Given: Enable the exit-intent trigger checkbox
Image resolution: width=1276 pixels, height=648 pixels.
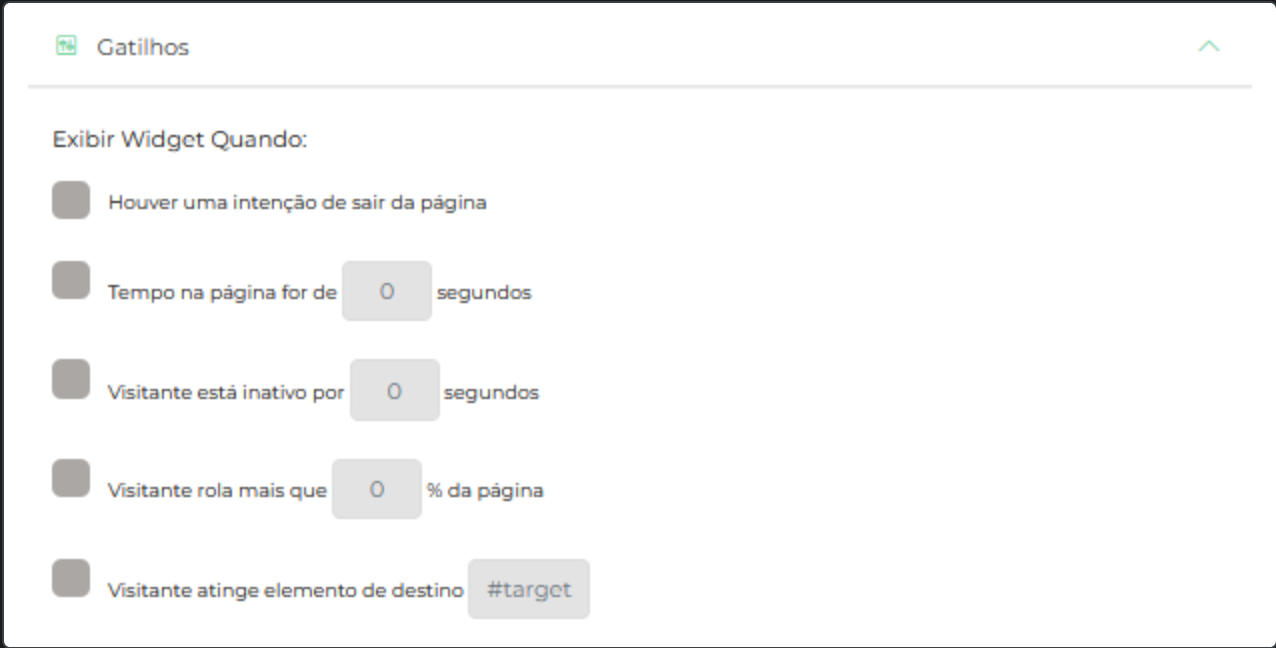Looking at the screenshot, I should tap(70, 199).
